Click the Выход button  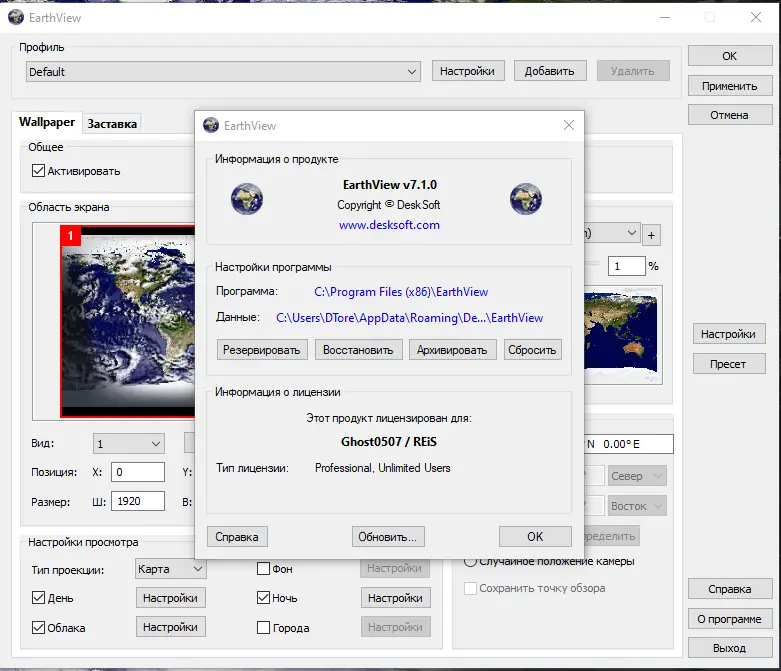(x=730, y=648)
